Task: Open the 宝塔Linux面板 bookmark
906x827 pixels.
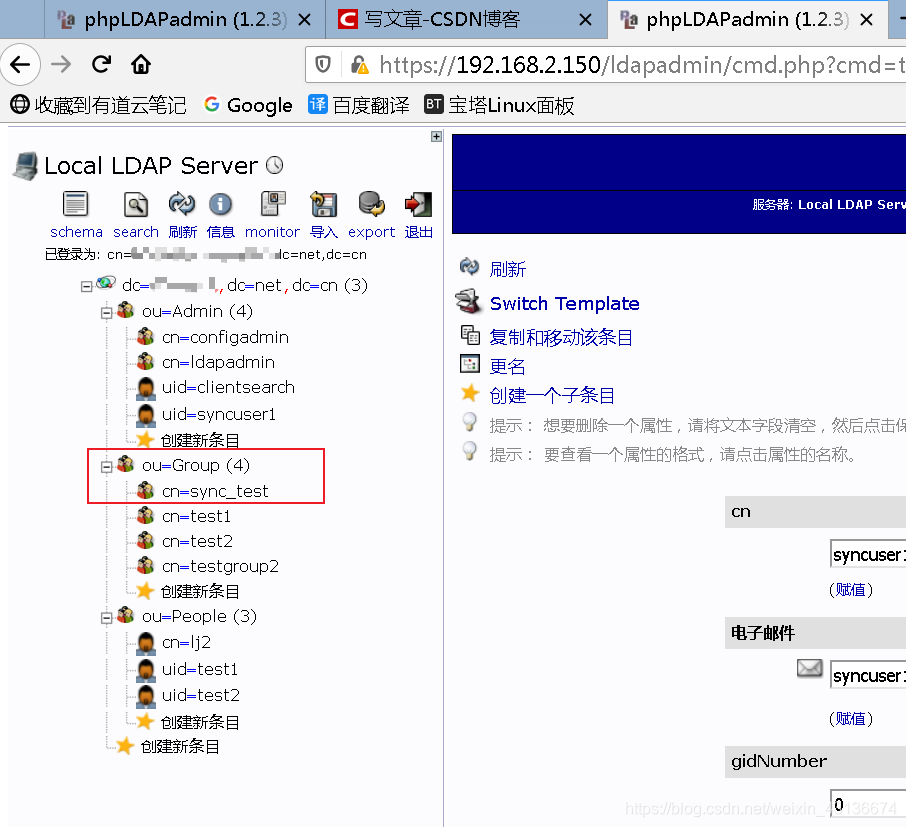Action: 499,105
